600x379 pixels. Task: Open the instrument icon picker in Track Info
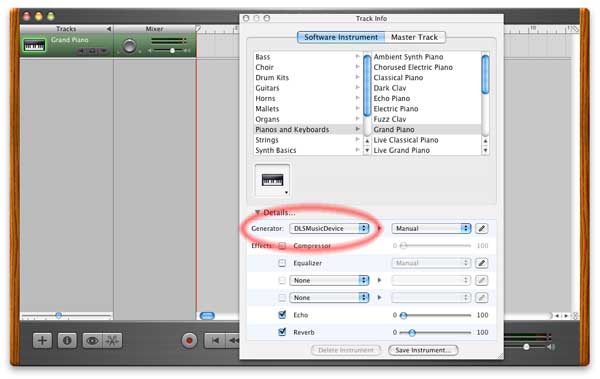(272, 180)
